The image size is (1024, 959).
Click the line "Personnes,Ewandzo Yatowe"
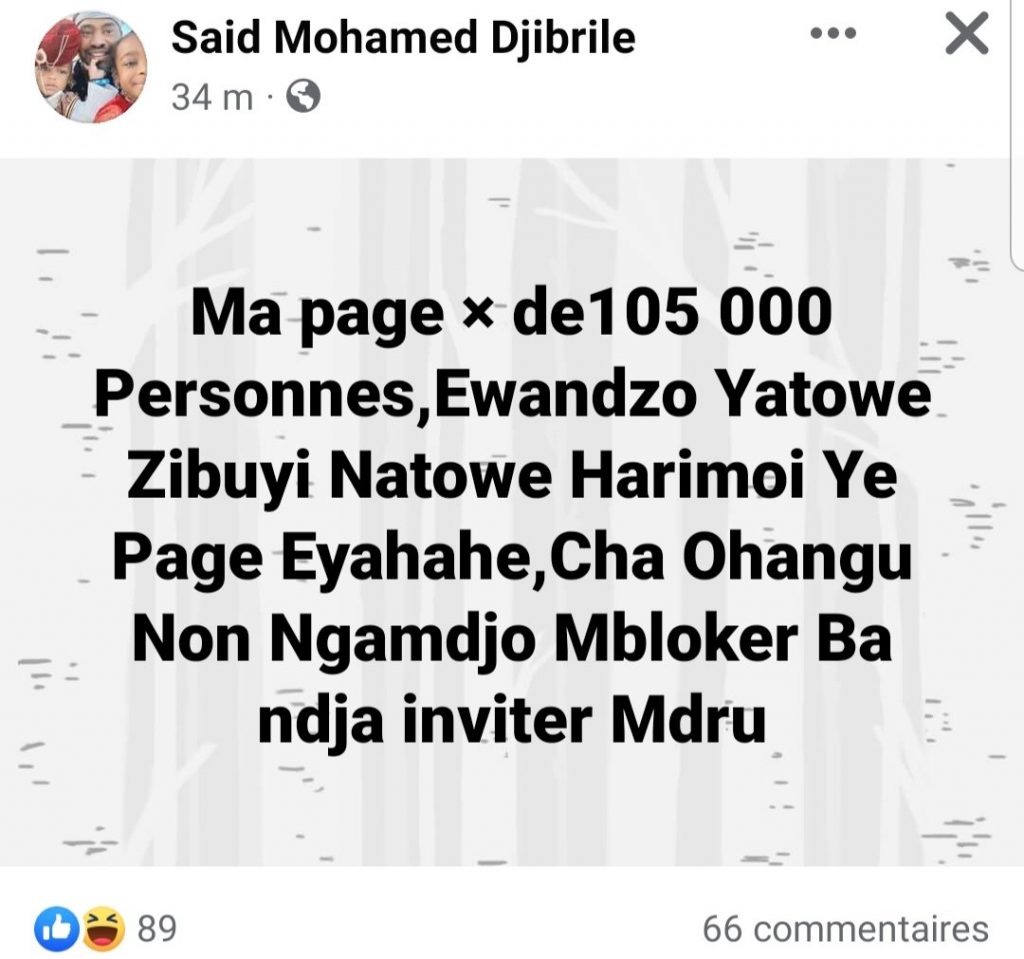point(513,395)
